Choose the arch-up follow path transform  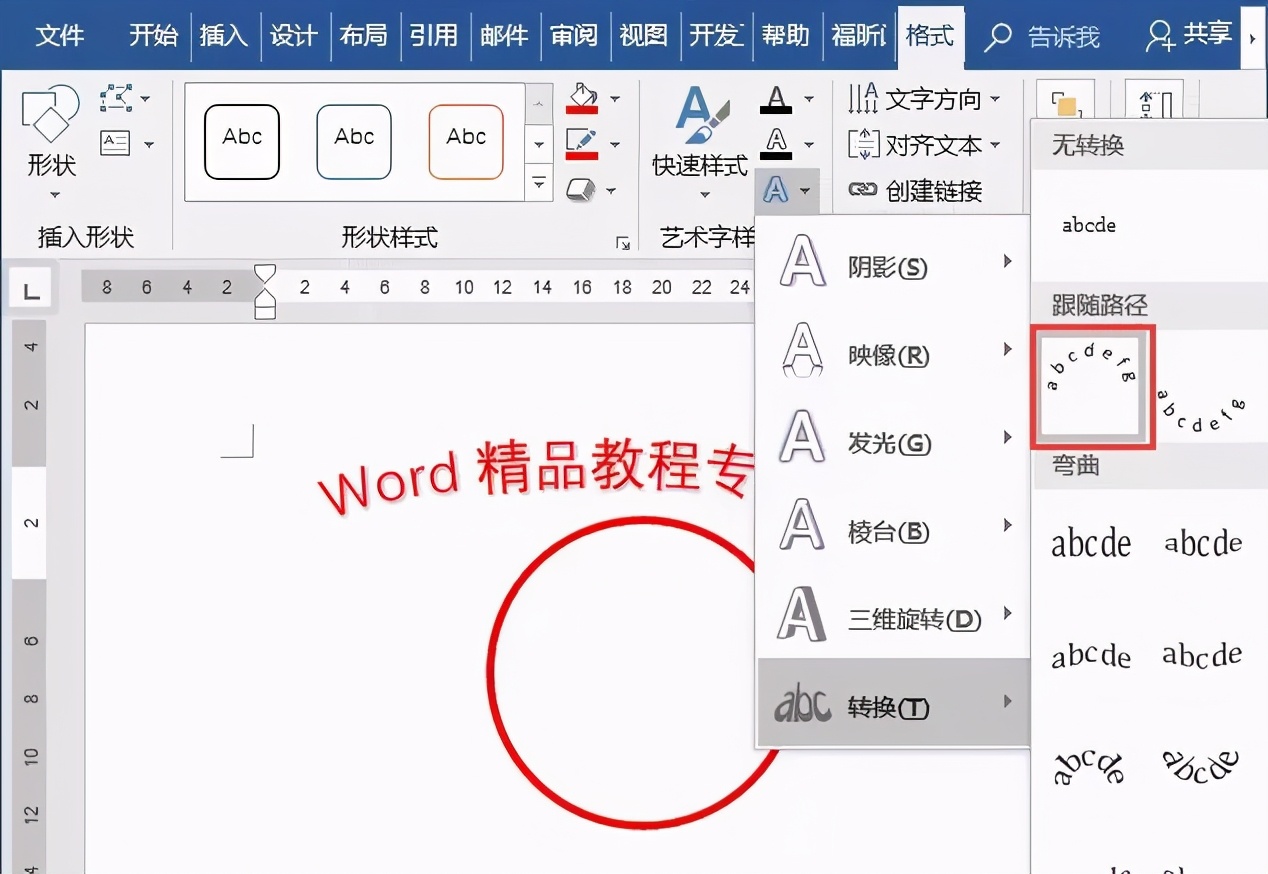point(1092,385)
